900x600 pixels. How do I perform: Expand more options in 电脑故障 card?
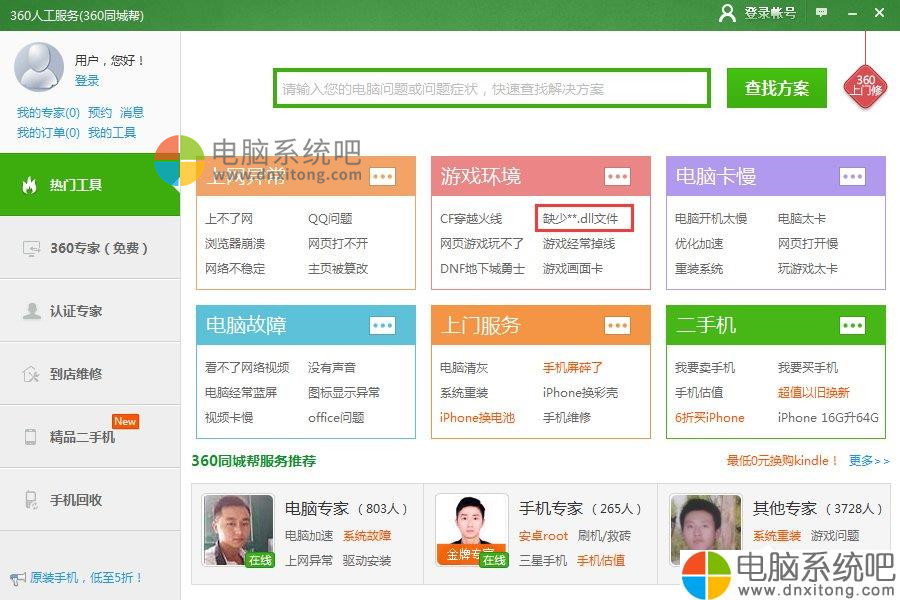(x=382, y=326)
